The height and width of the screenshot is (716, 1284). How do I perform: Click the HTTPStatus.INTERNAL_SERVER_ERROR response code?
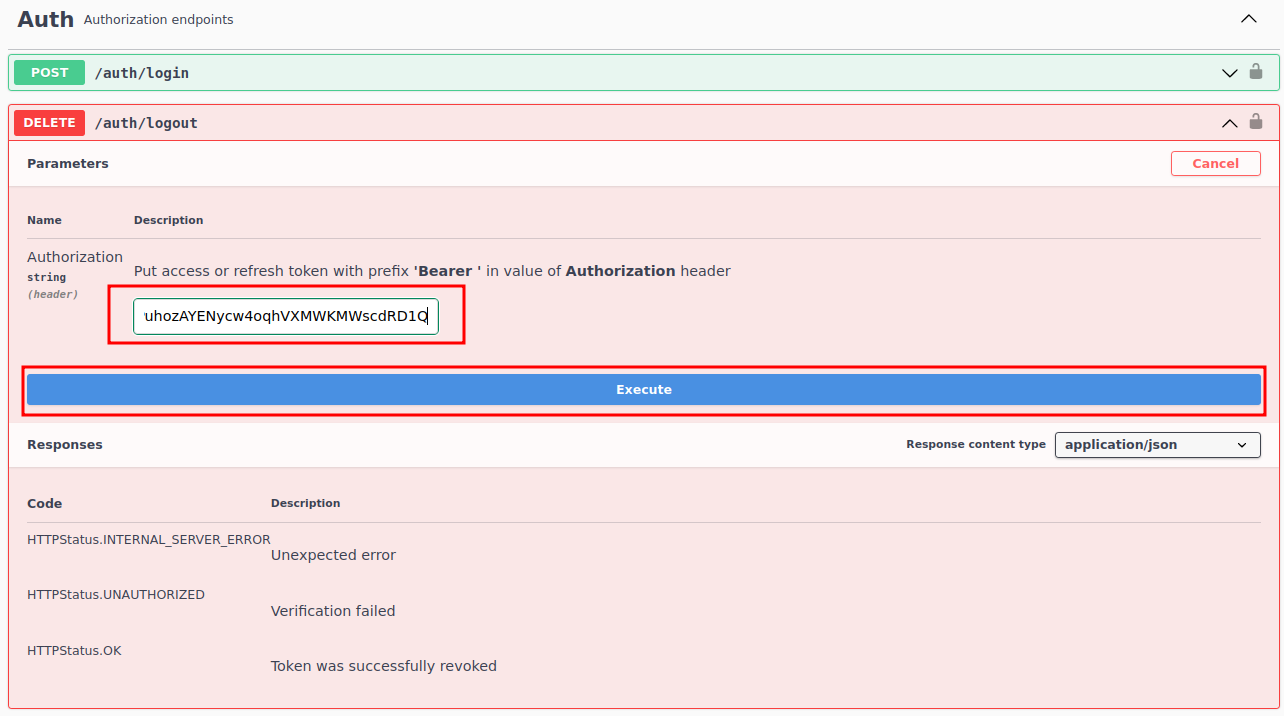click(148, 540)
